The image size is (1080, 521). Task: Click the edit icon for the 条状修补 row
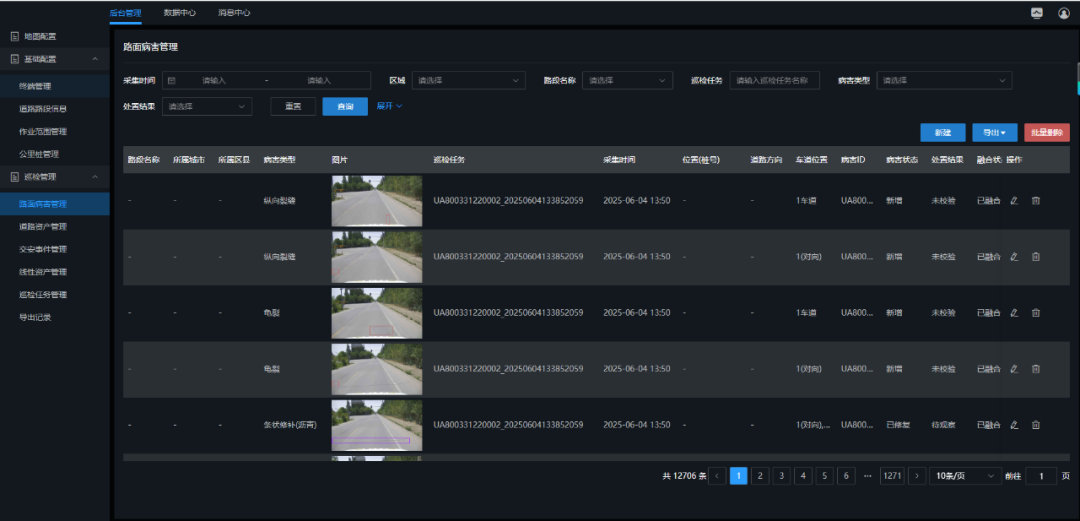point(1014,425)
